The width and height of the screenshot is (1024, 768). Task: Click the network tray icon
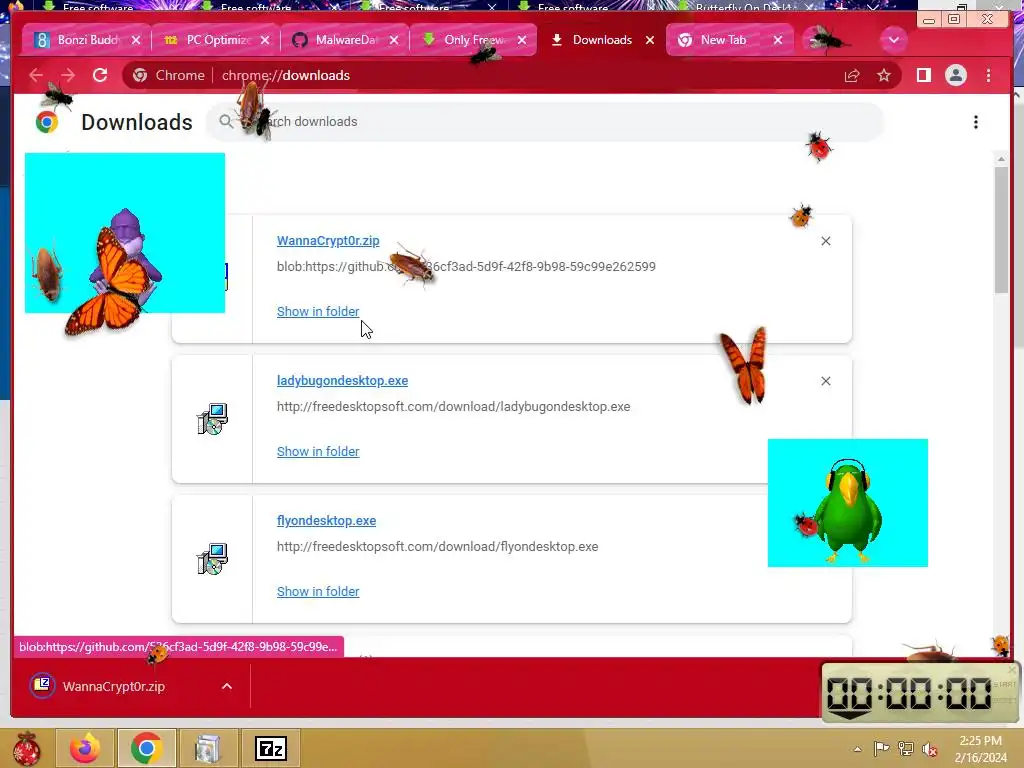(x=906, y=749)
